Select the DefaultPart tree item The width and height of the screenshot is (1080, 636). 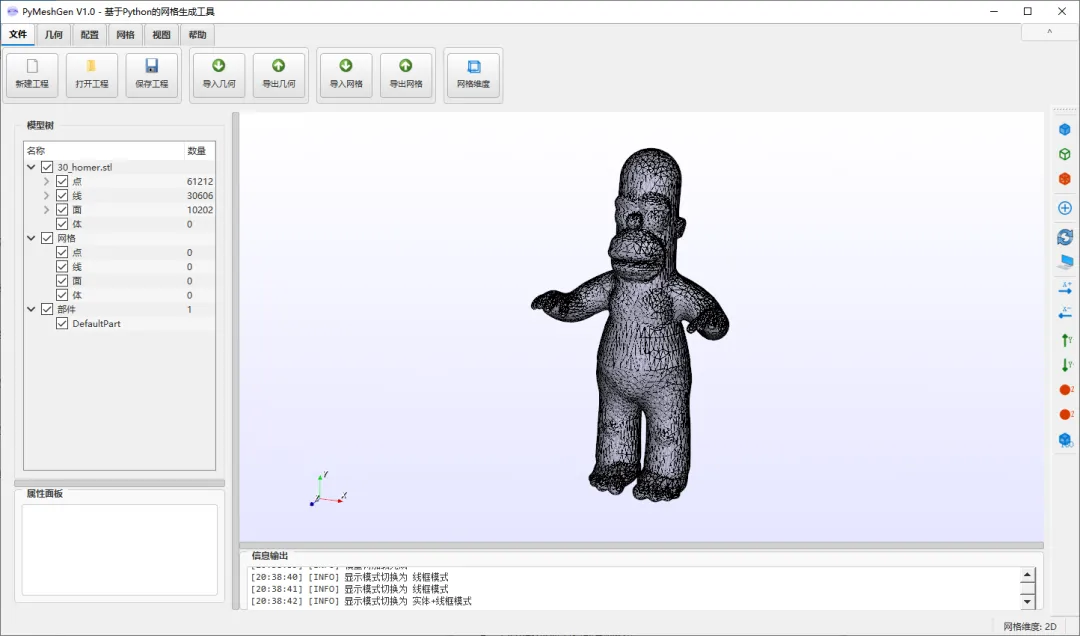point(96,323)
